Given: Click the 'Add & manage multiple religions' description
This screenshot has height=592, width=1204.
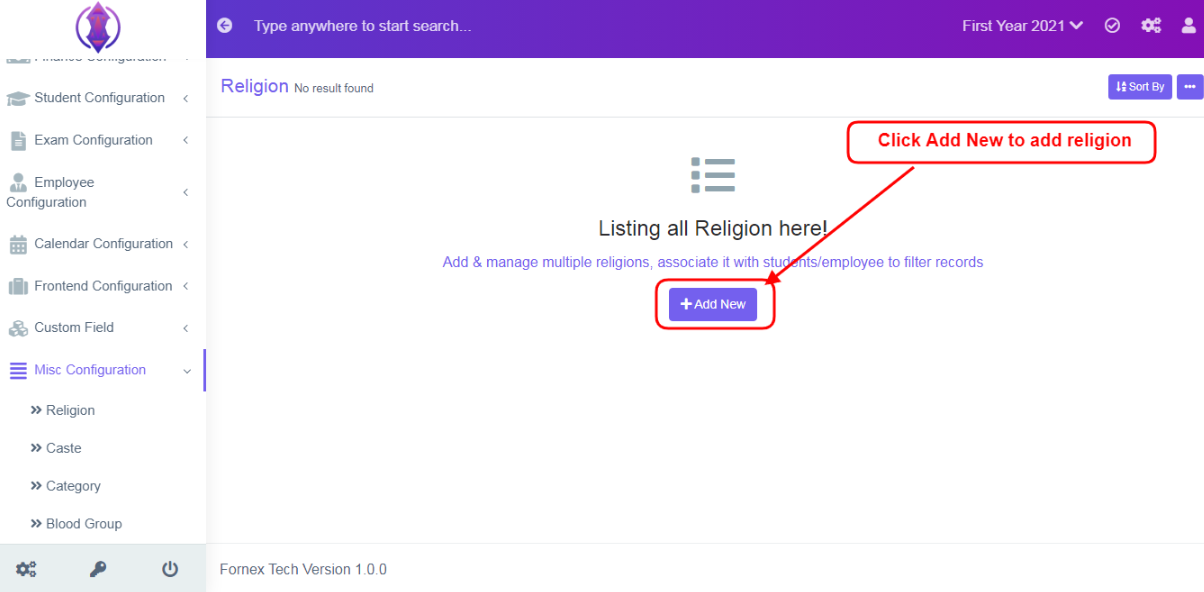Looking at the screenshot, I should [713, 262].
